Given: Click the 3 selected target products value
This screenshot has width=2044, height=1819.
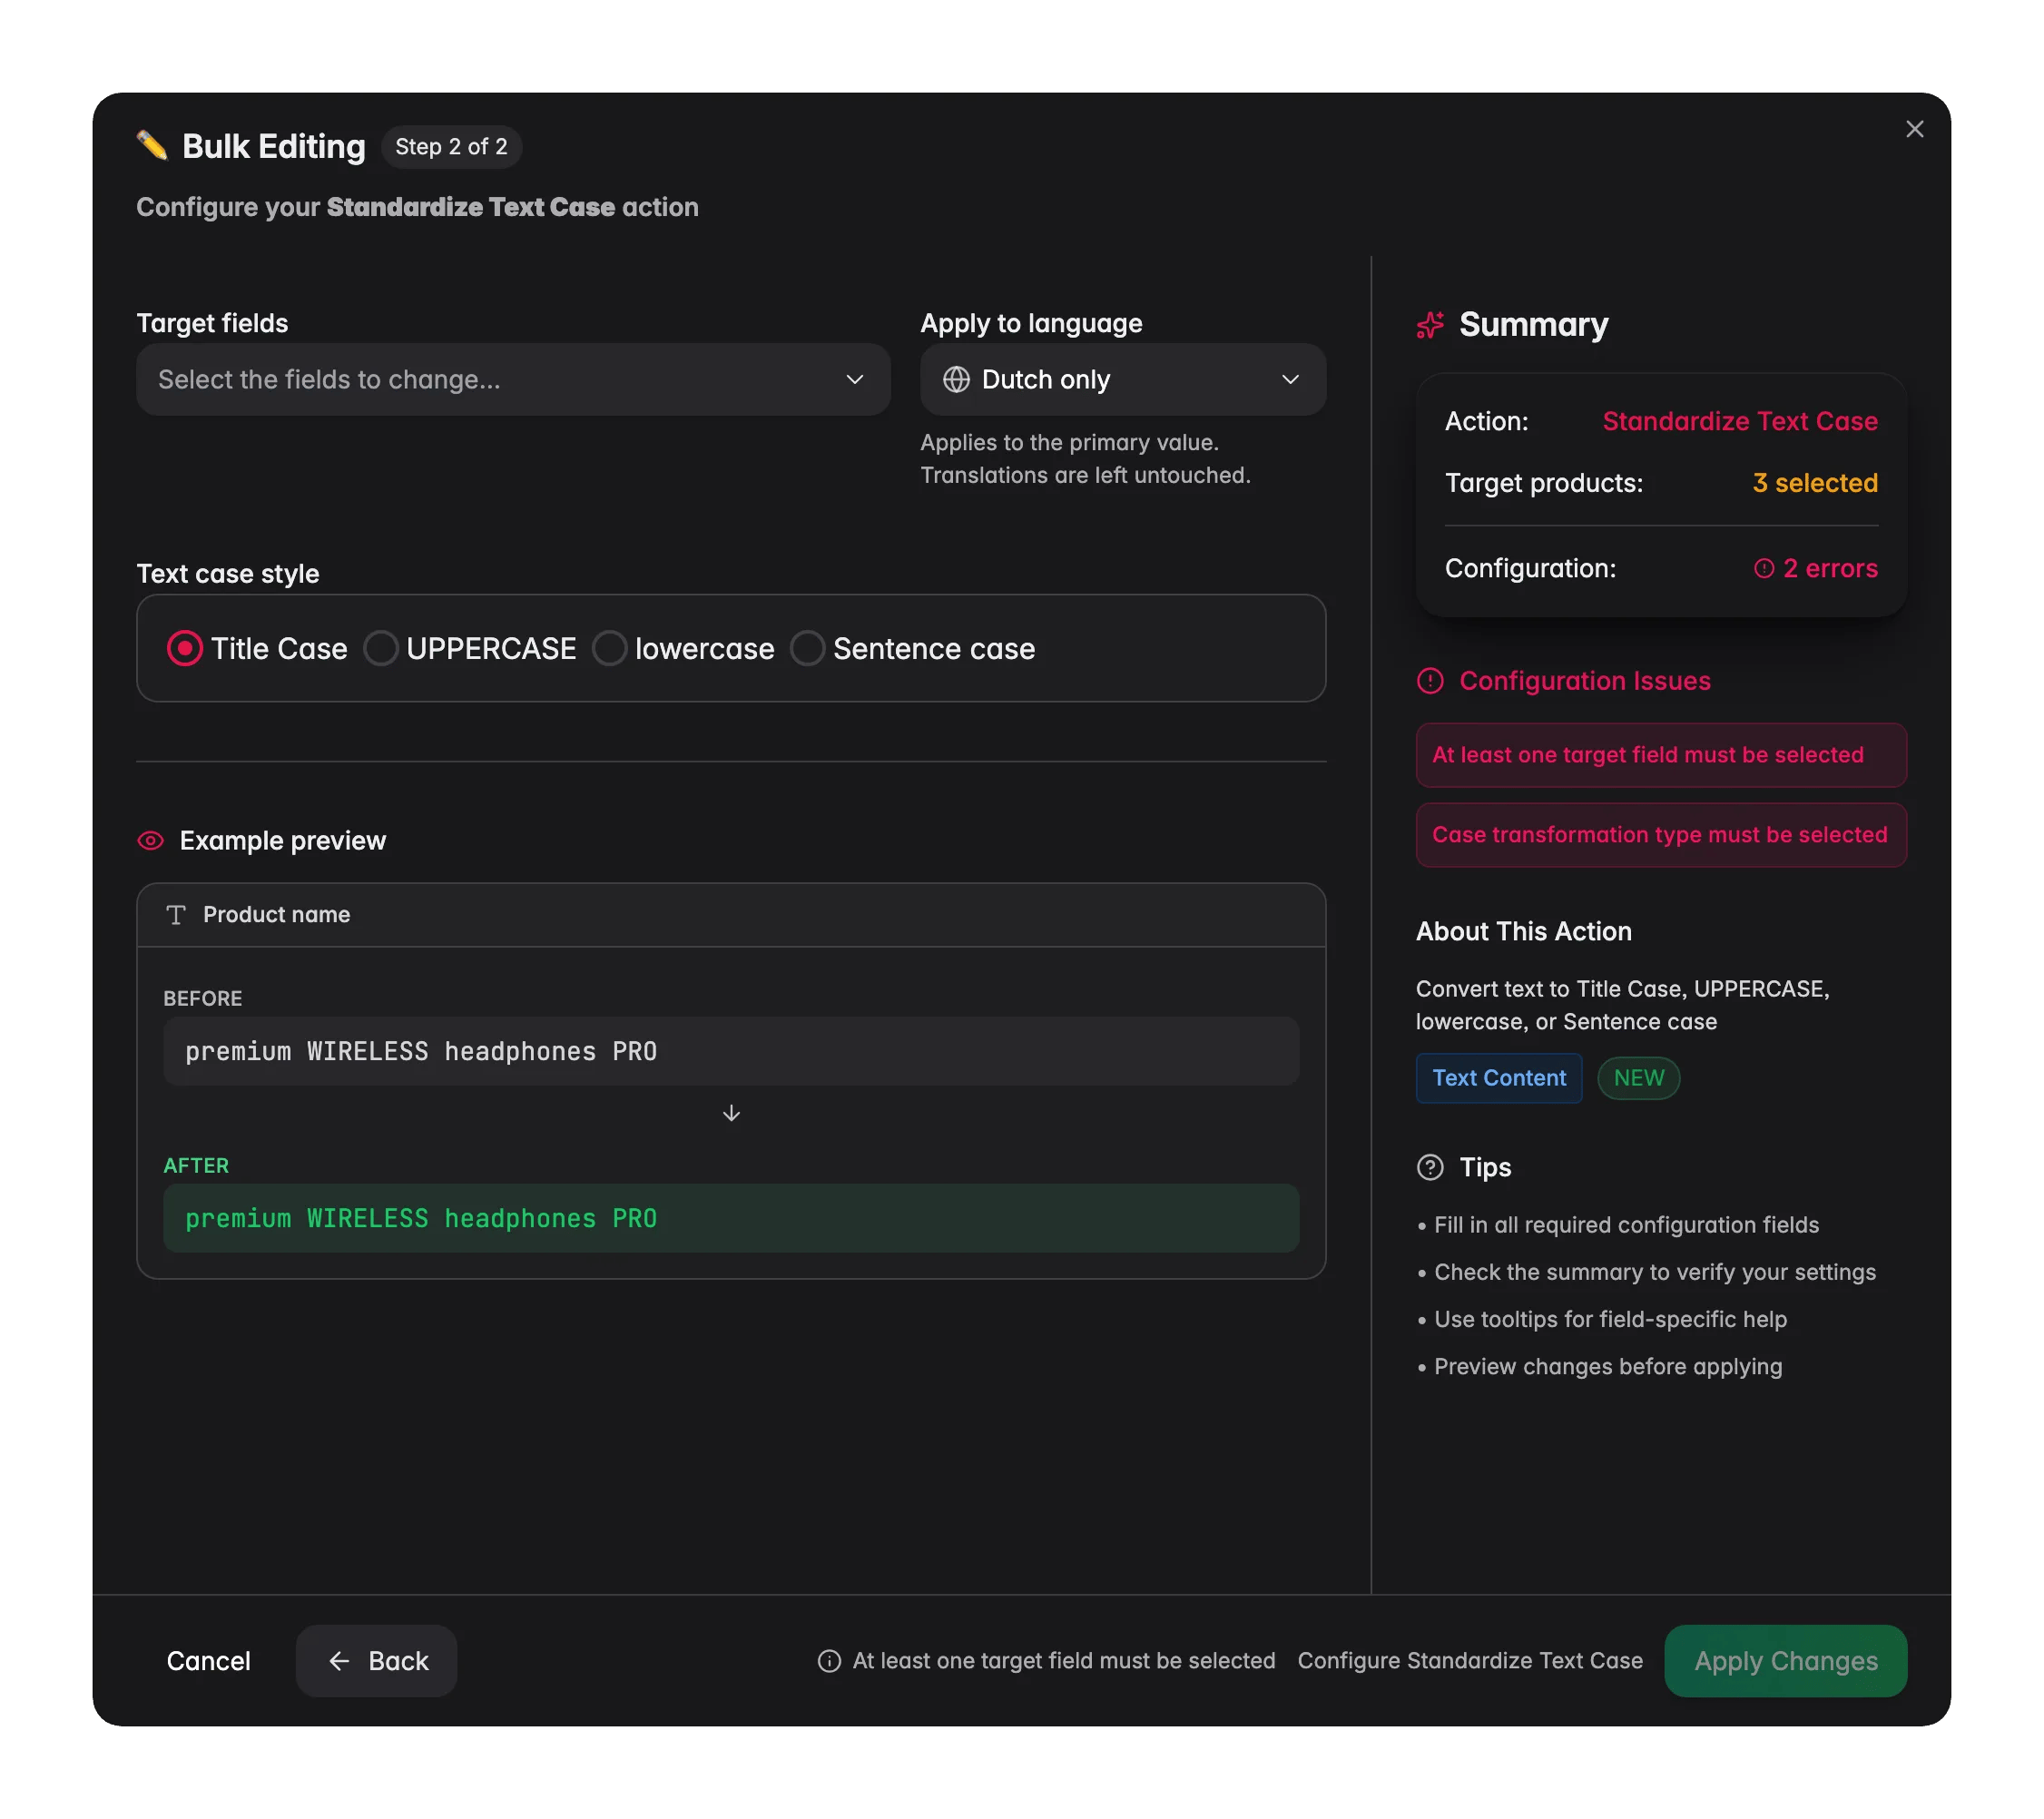Looking at the screenshot, I should [x=1815, y=483].
